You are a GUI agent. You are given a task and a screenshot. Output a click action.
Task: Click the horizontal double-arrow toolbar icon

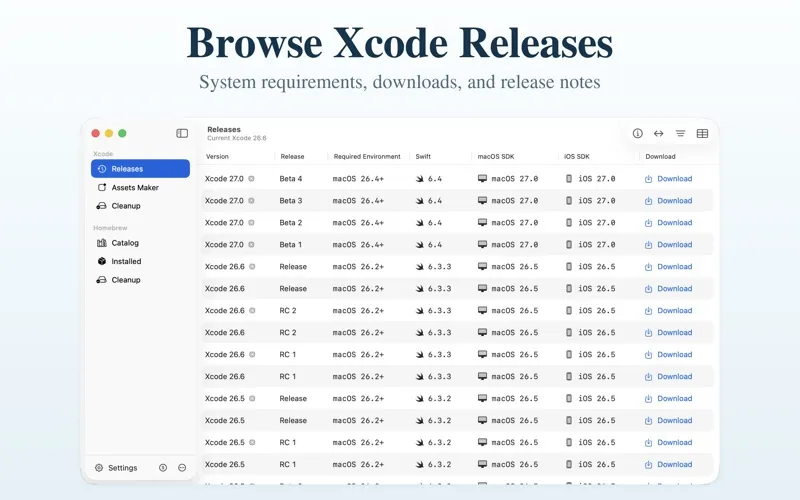point(659,134)
